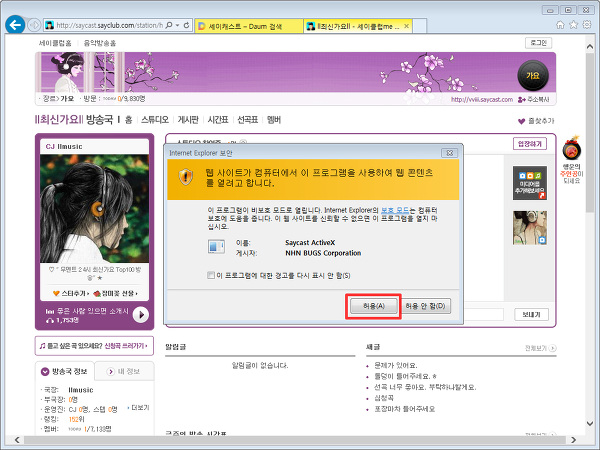Open a new blank browser tab
This screenshot has width=600, height=450.
[x=420, y=26]
